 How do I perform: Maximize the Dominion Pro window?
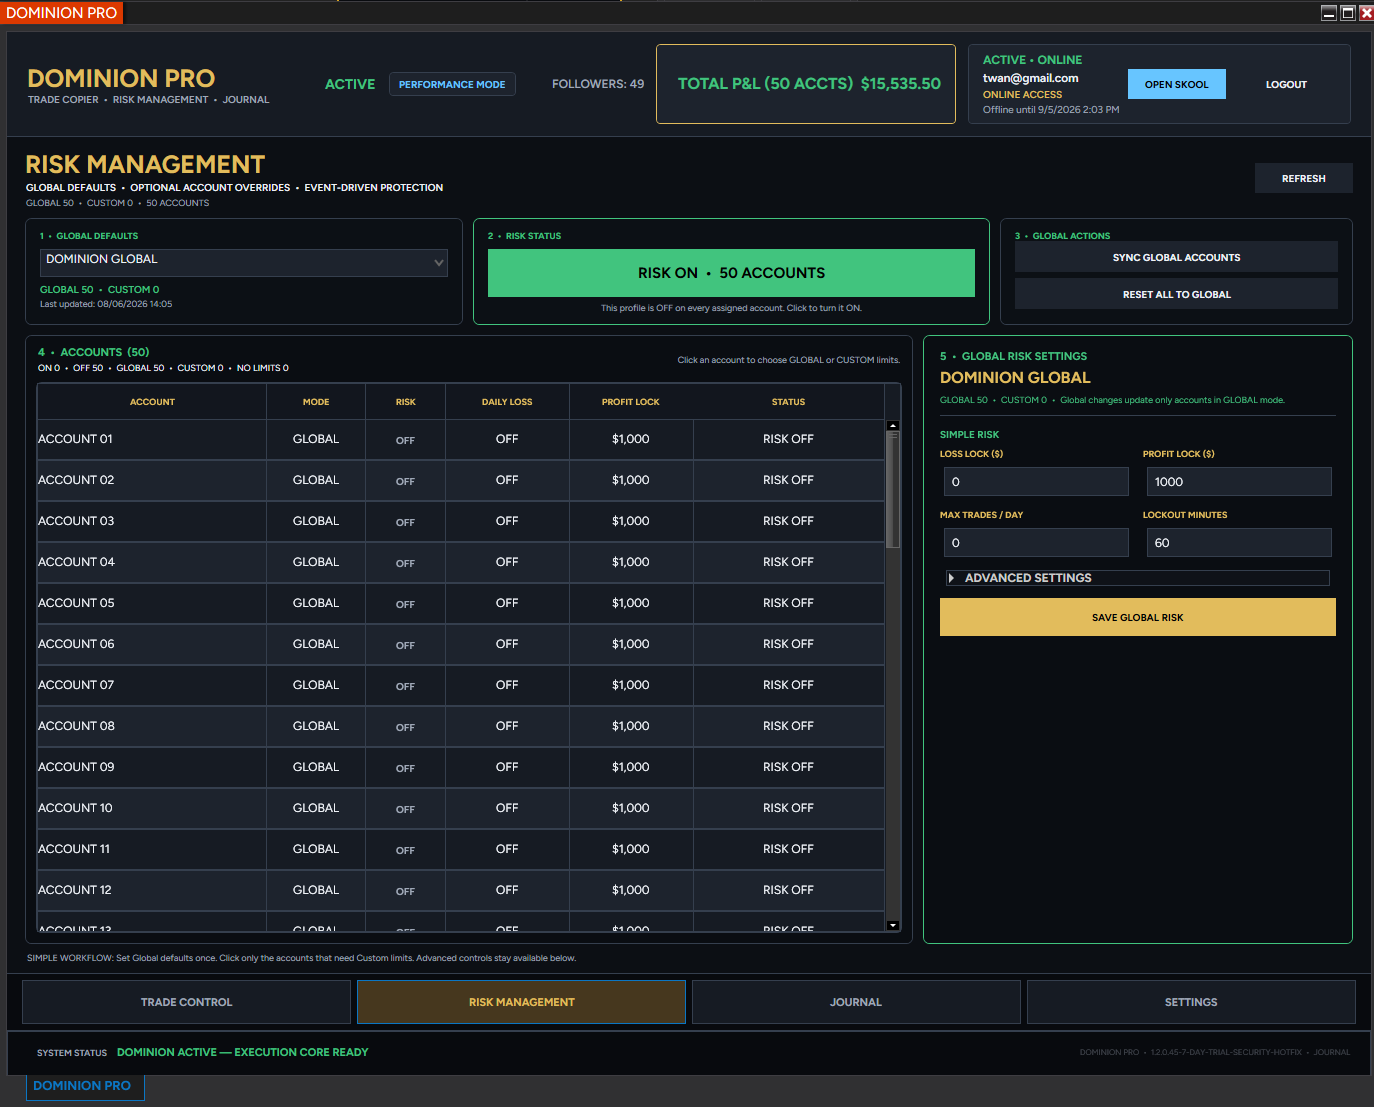pos(1348,13)
